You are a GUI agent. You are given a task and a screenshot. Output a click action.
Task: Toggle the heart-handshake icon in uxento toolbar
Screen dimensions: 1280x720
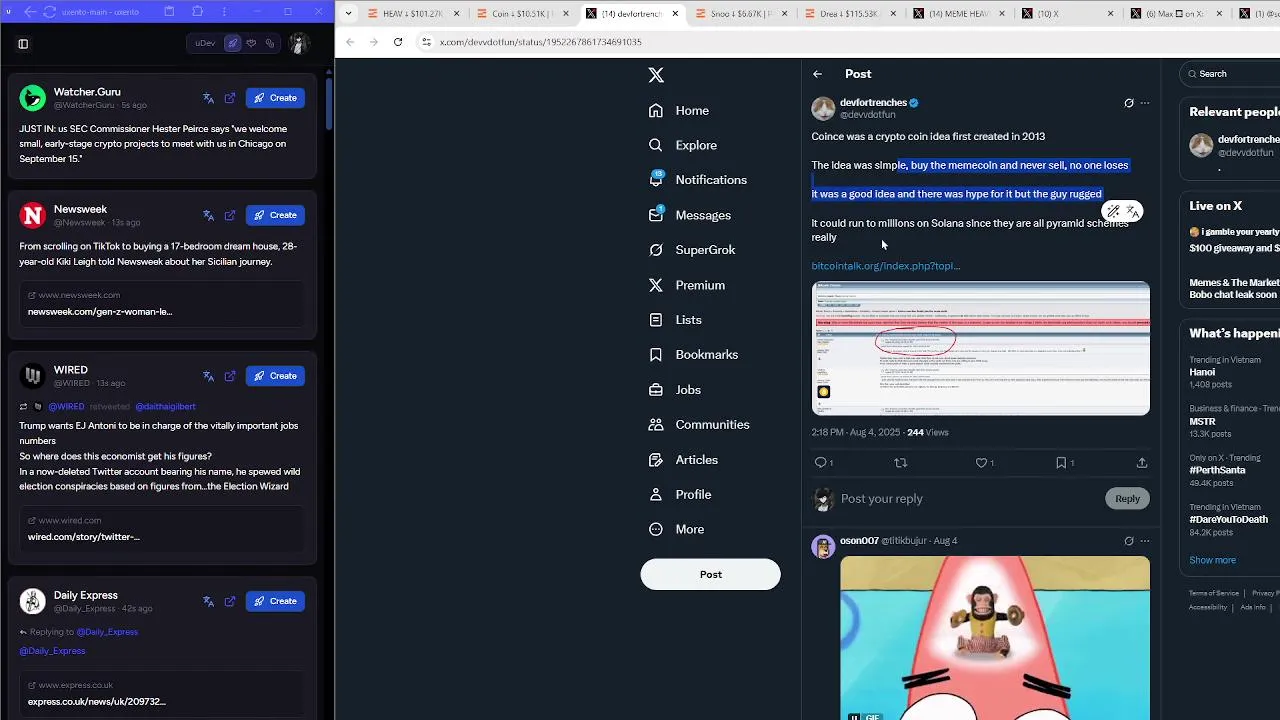click(251, 44)
